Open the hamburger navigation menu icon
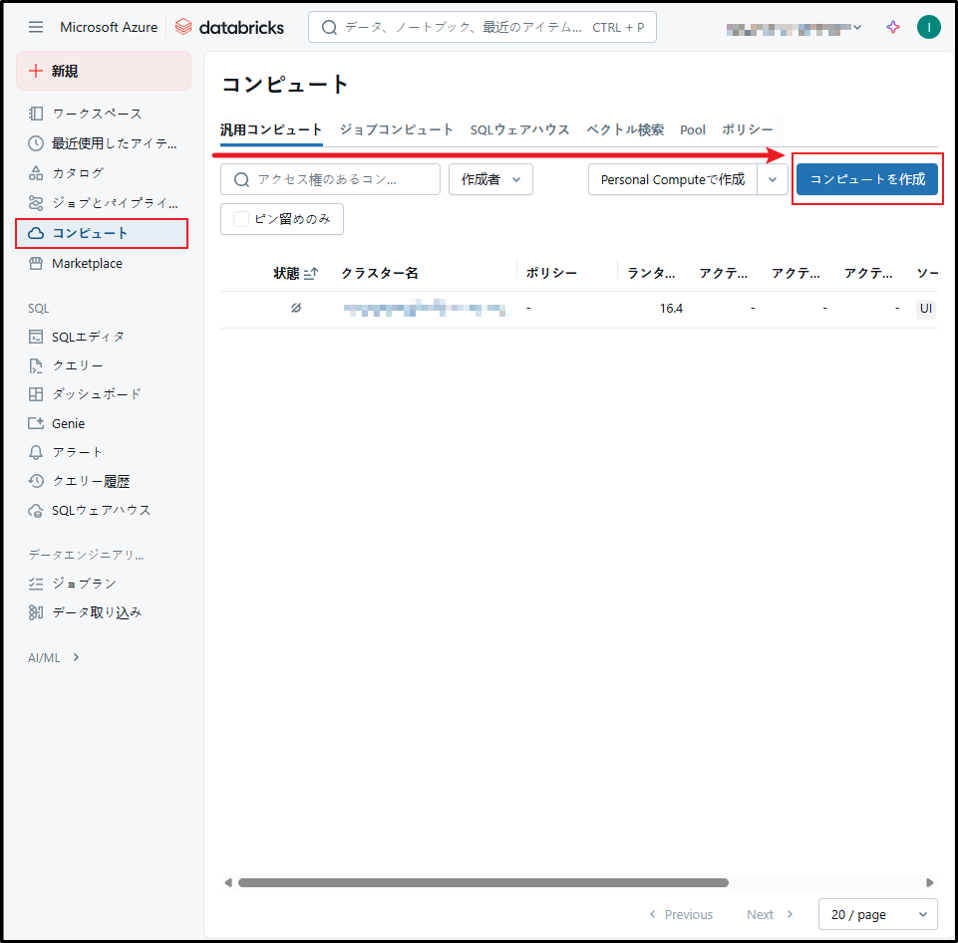 [36, 27]
